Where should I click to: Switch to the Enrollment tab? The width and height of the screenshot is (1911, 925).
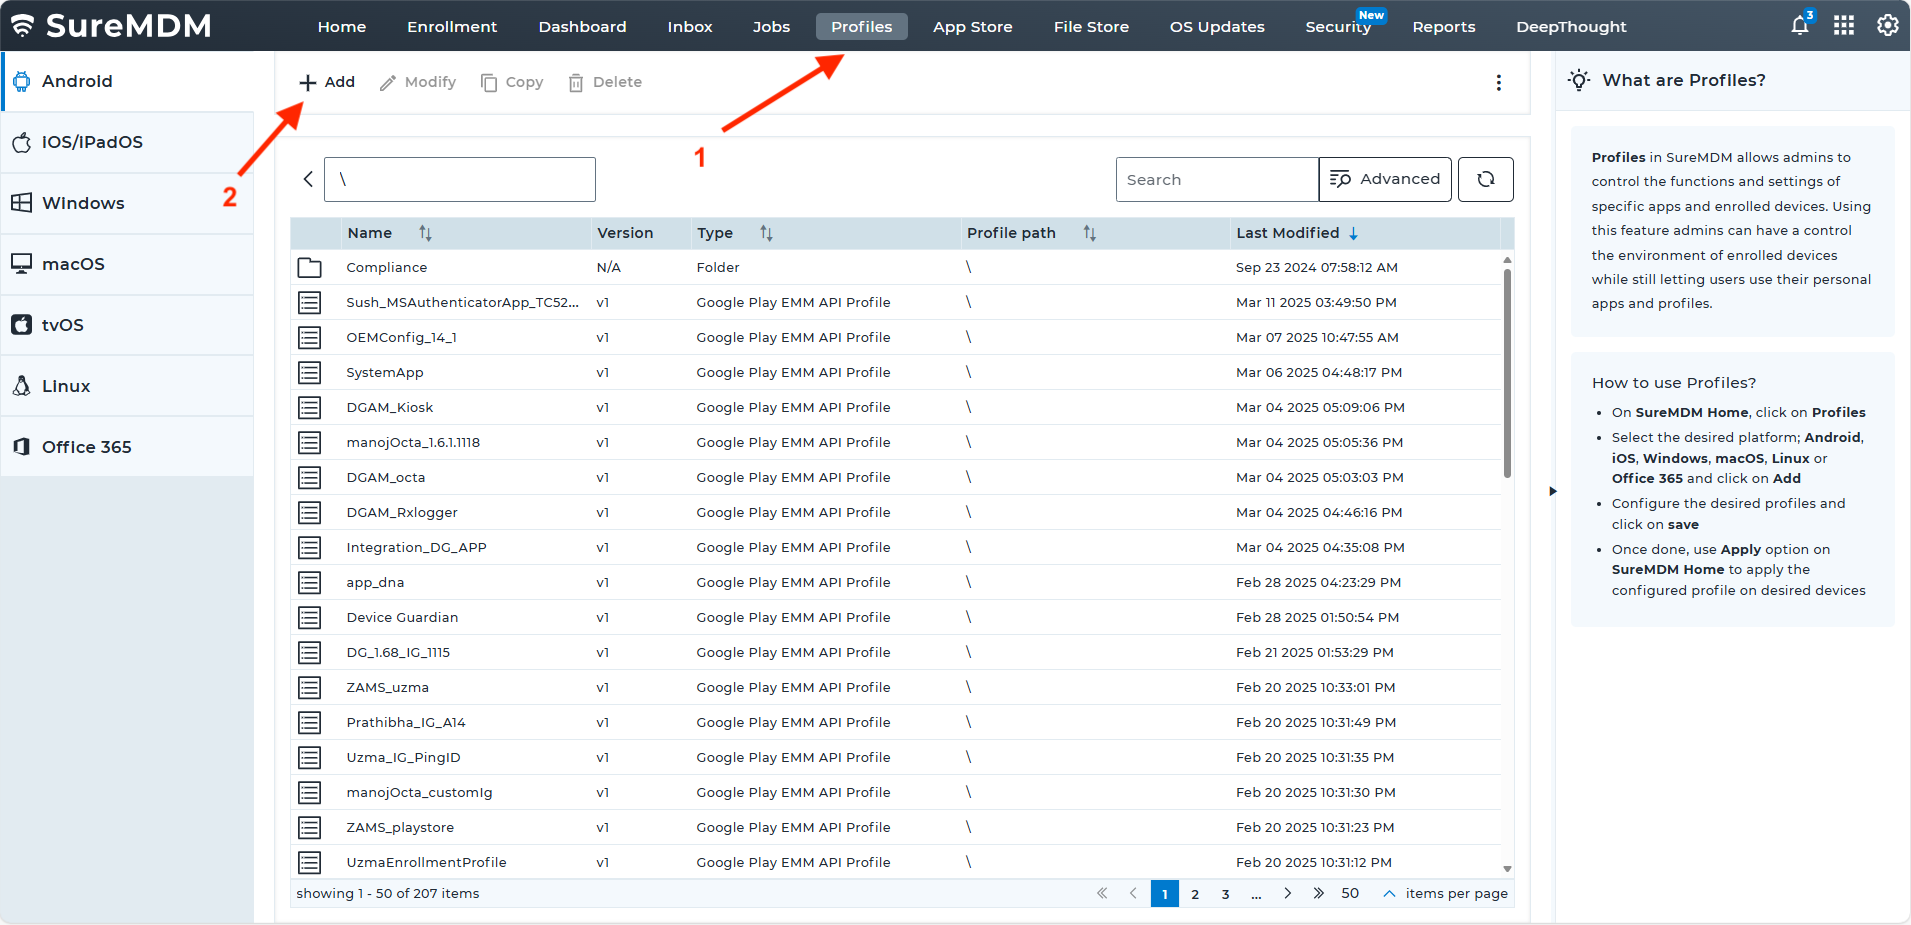pyautogui.click(x=451, y=27)
